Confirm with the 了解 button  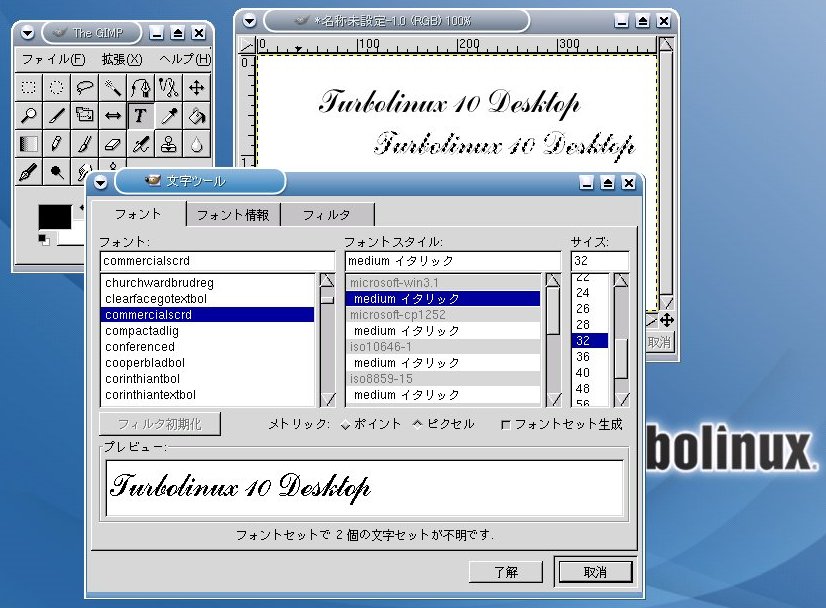click(506, 572)
